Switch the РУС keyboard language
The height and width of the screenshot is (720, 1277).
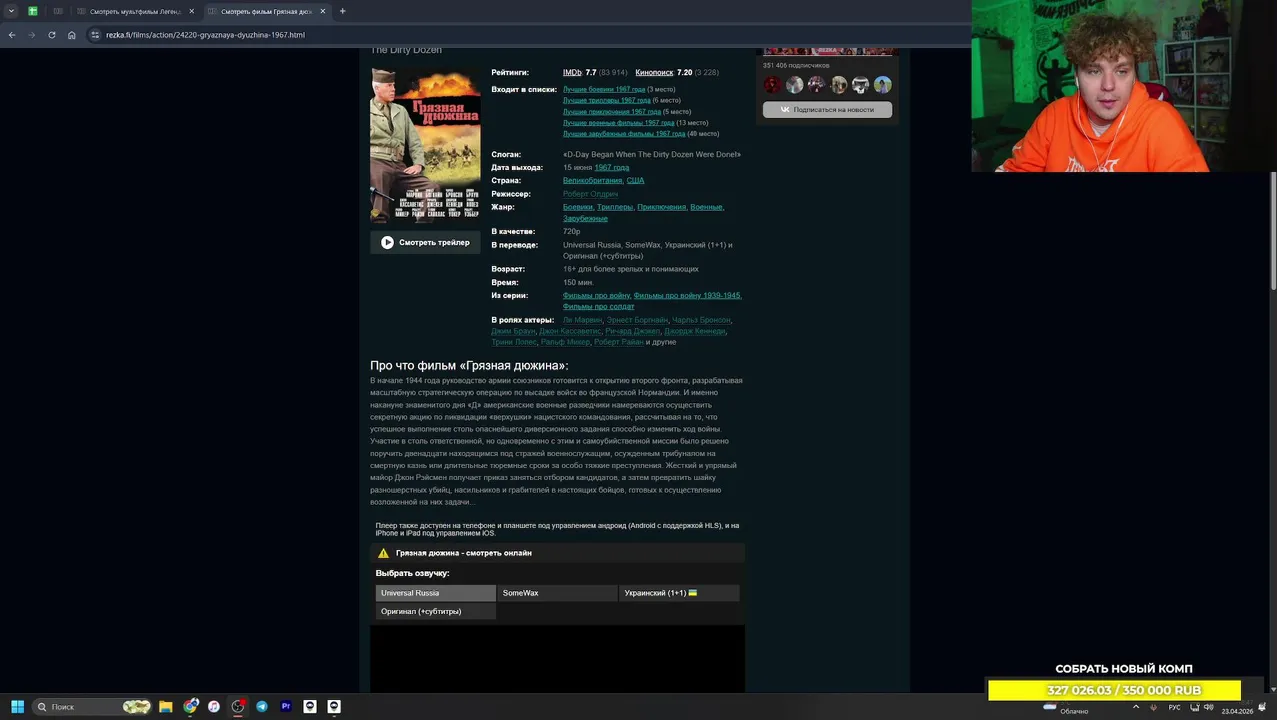point(1174,707)
